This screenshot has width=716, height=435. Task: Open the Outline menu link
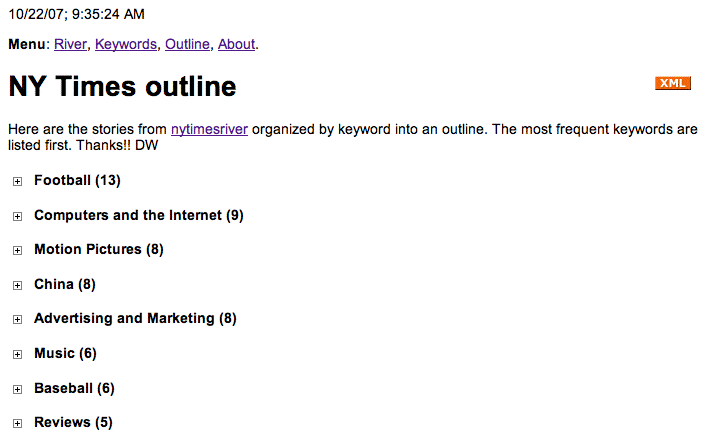point(187,44)
